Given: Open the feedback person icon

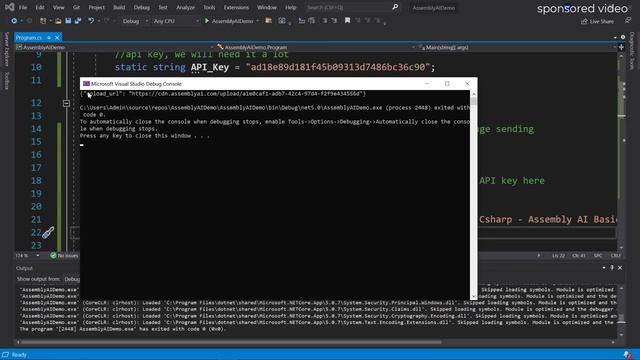Looking at the screenshot, I should pyautogui.click(x=628, y=20).
